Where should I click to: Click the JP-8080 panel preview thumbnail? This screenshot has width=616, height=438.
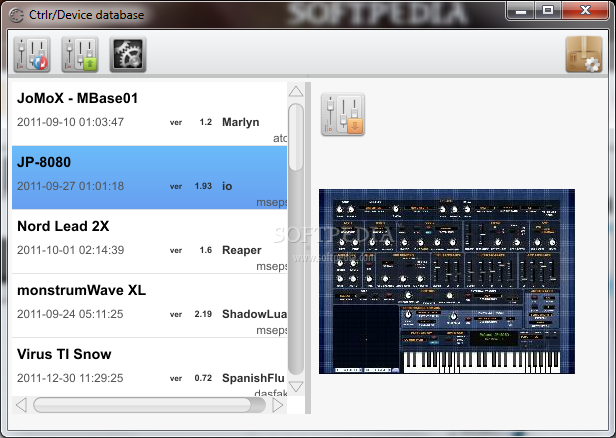447,281
